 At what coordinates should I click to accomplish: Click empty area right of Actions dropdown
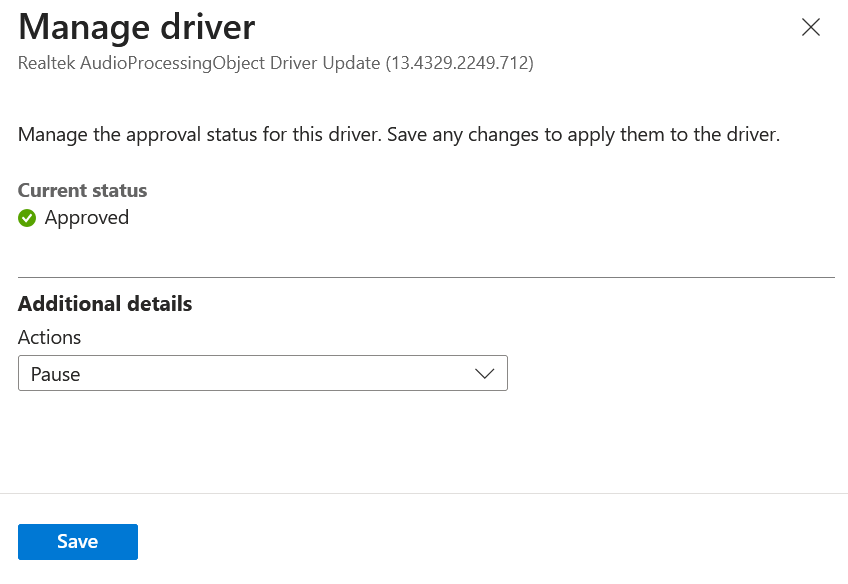pyautogui.click(x=671, y=373)
